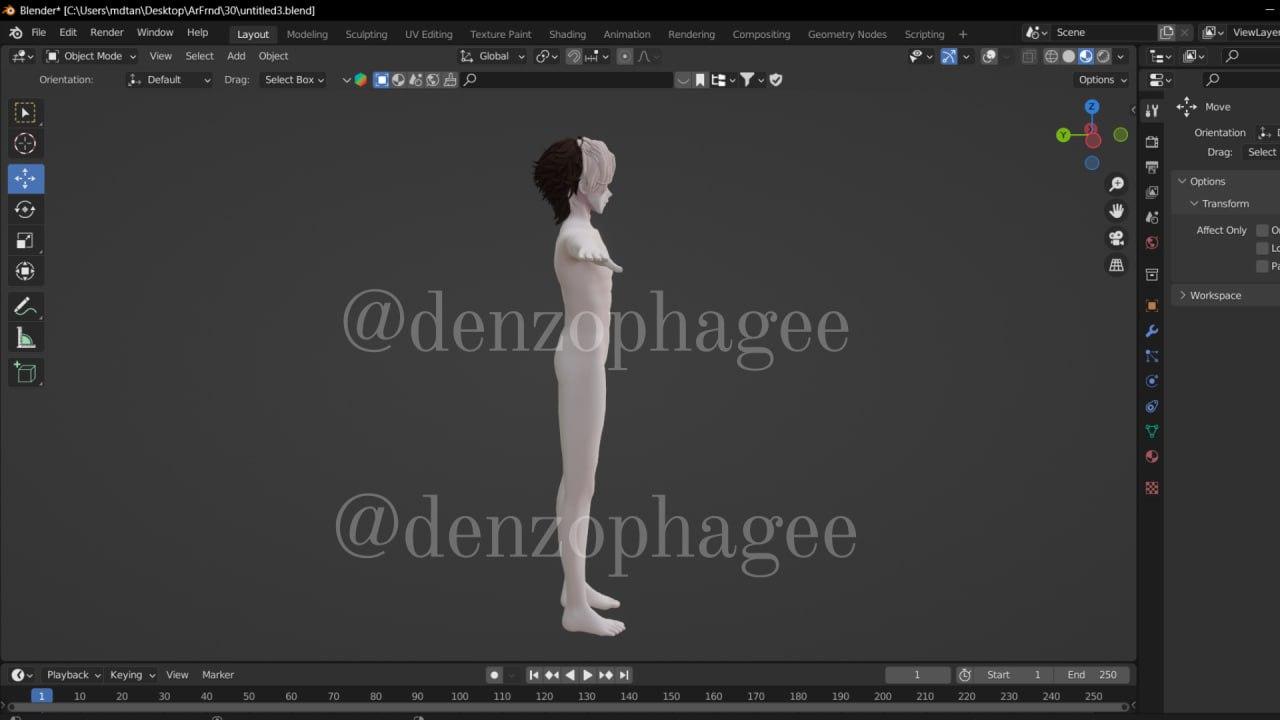Pick the Measure ruler tool
Screen dimensions: 1280x720
tap(26, 338)
